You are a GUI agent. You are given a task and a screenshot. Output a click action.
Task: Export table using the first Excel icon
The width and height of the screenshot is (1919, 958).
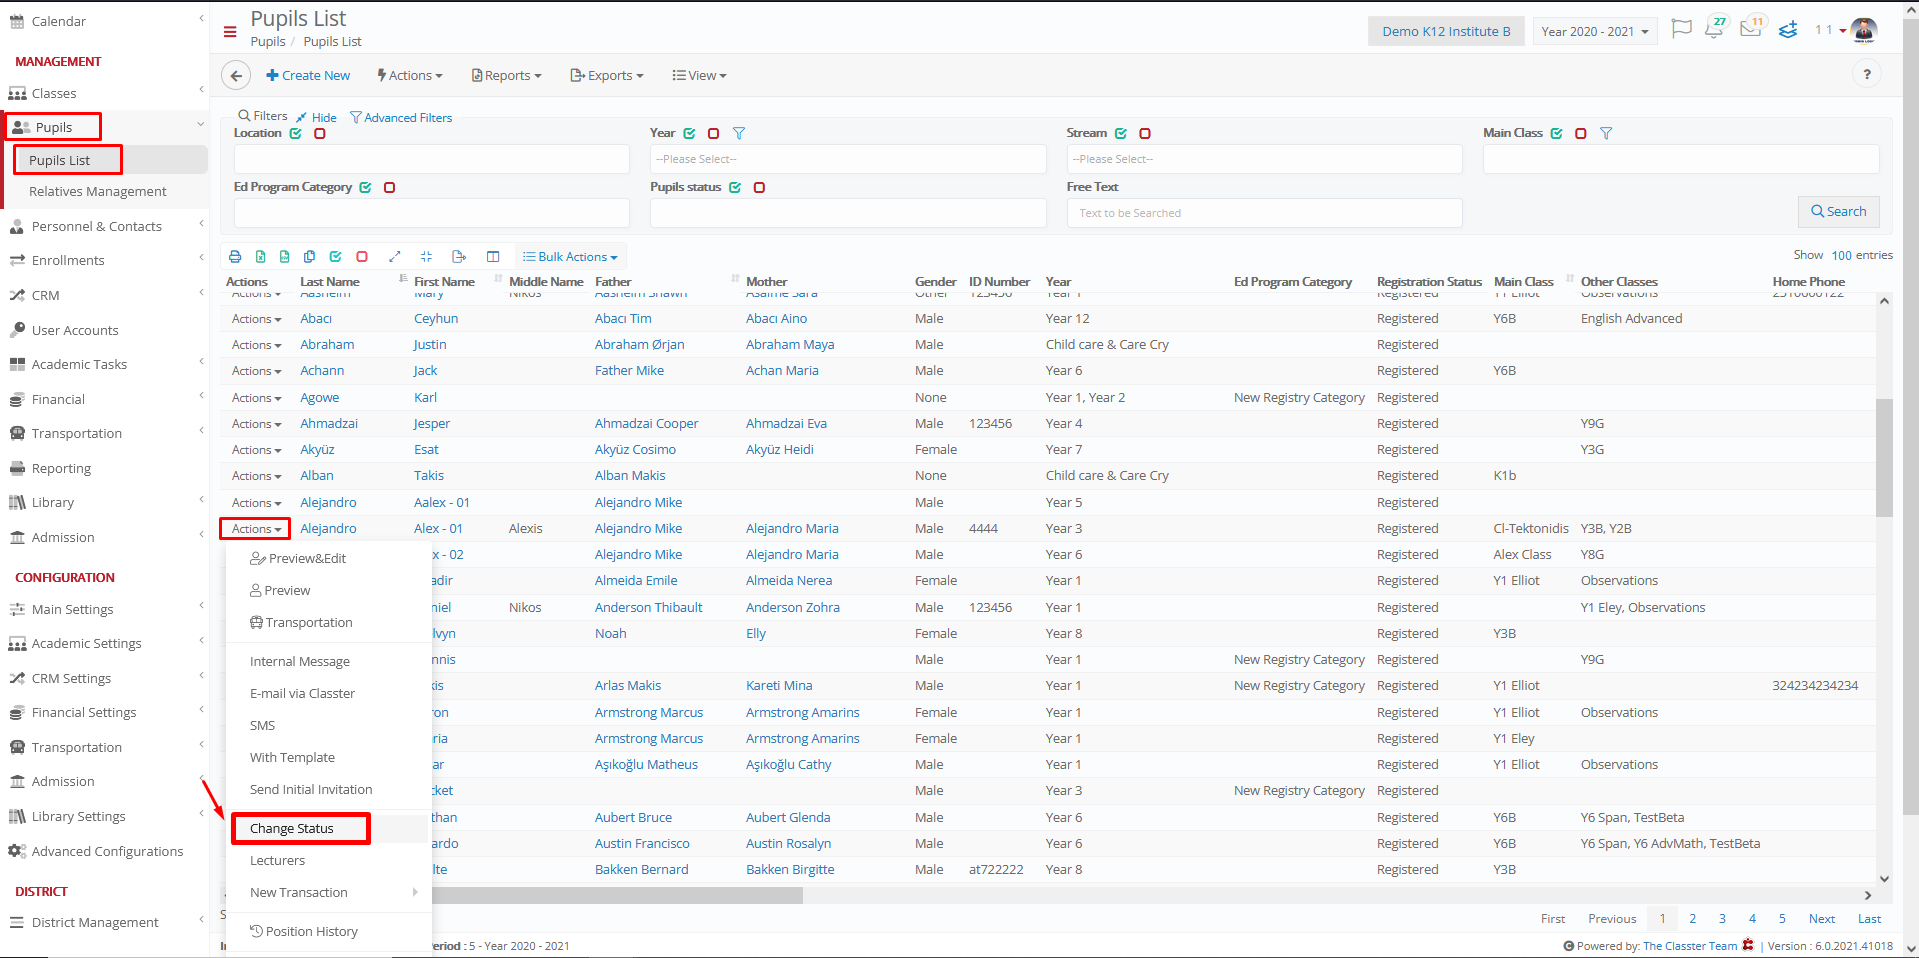pos(260,257)
